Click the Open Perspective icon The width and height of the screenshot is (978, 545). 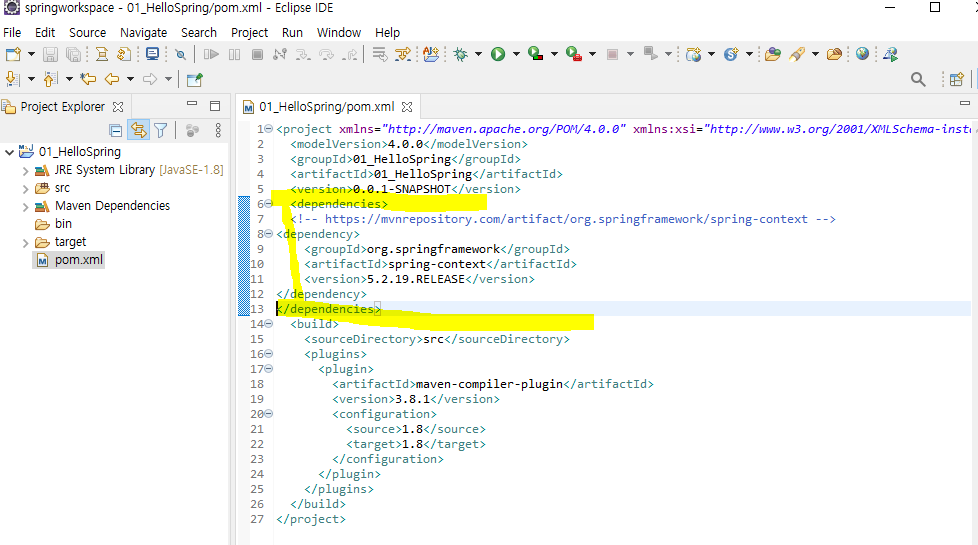(x=956, y=79)
